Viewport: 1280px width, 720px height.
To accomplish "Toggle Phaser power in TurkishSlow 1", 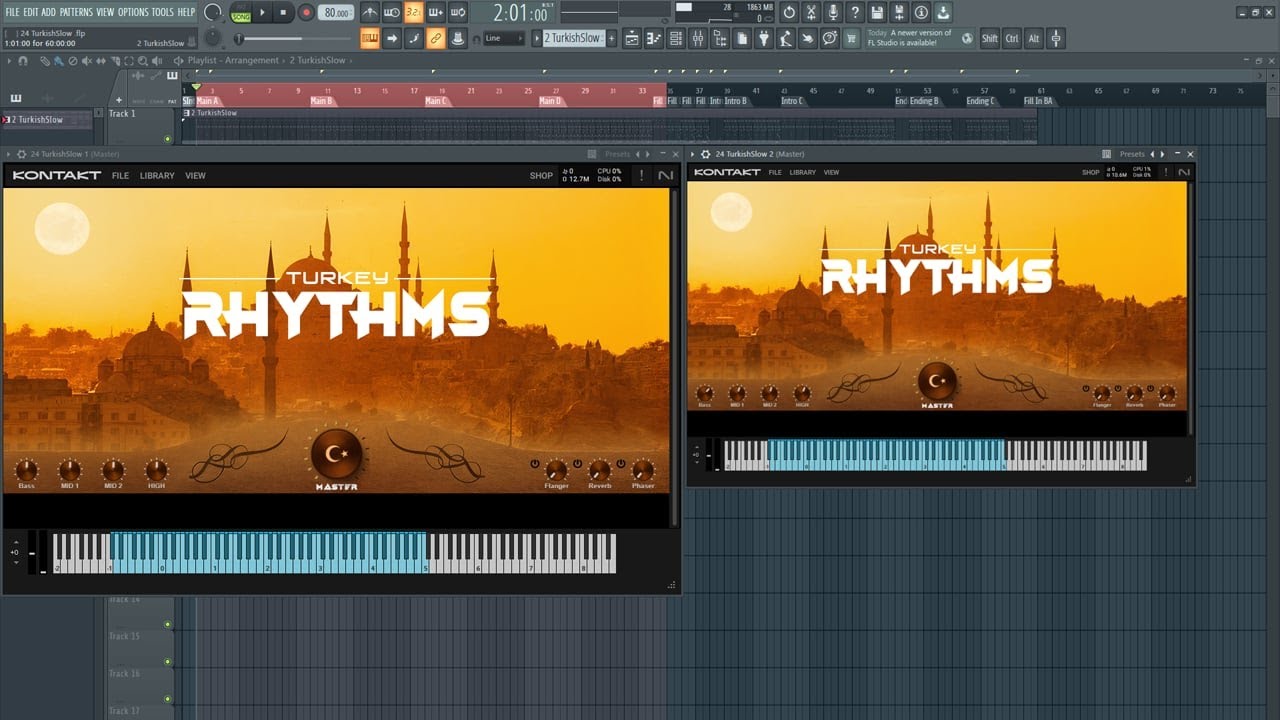I will [x=621, y=464].
